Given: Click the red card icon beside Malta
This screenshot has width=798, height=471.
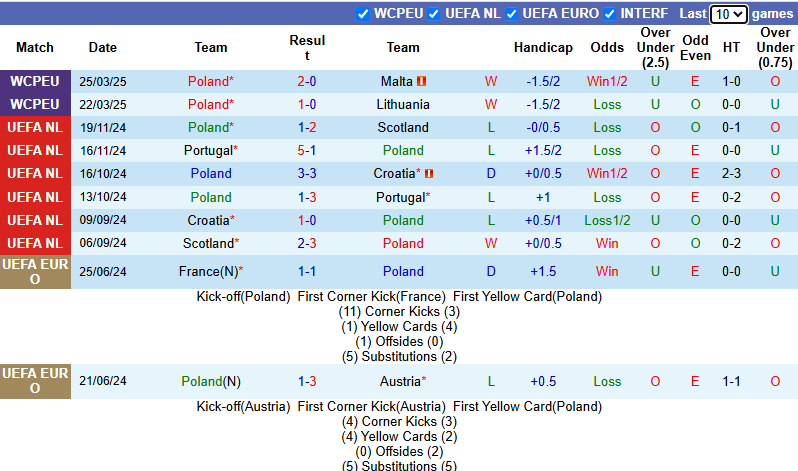Looking at the screenshot, I should coord(422,81).
